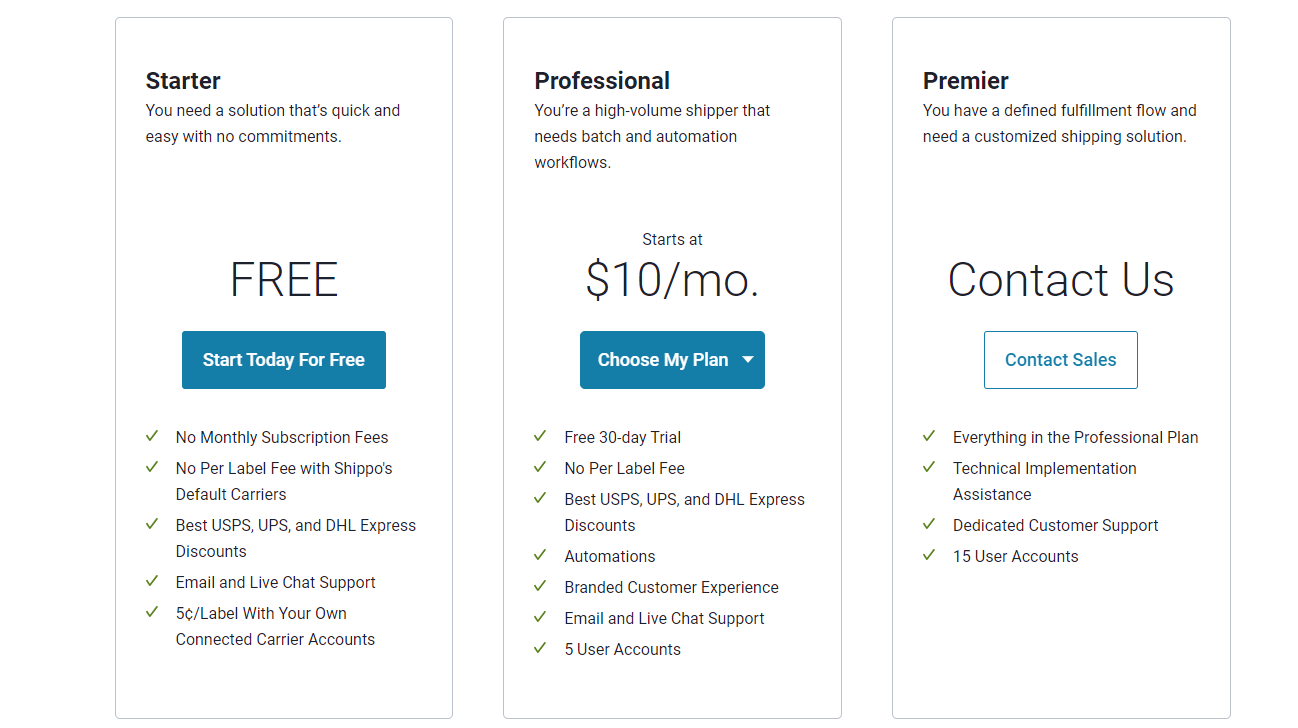
Task: Click checkmark next to Automations
Action: (540, 555)
